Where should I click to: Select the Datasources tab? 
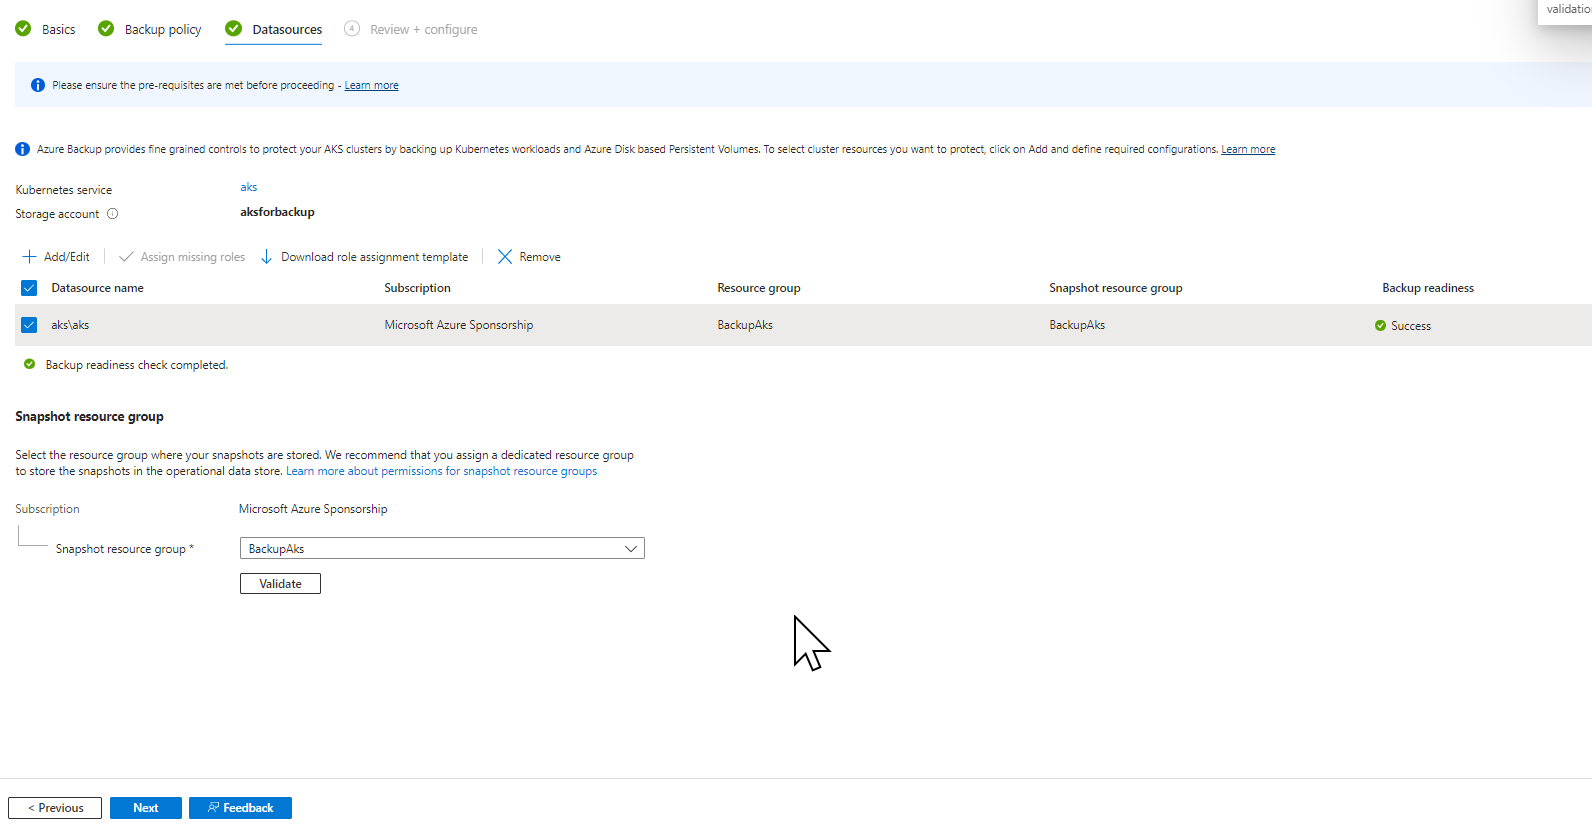(x=287, y=30)
